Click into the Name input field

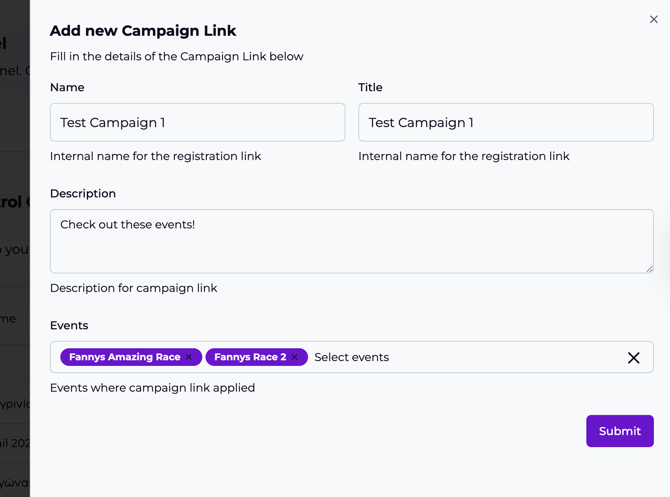[x=197, y=123]
